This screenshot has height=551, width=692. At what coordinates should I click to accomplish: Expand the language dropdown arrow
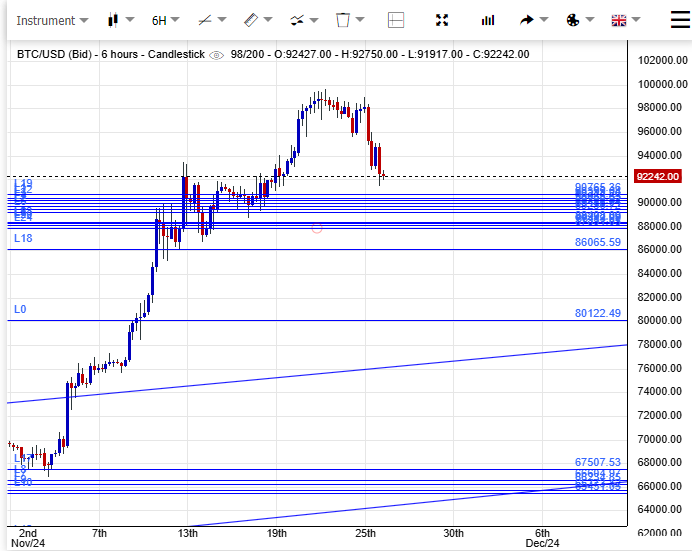coord(636,19)
